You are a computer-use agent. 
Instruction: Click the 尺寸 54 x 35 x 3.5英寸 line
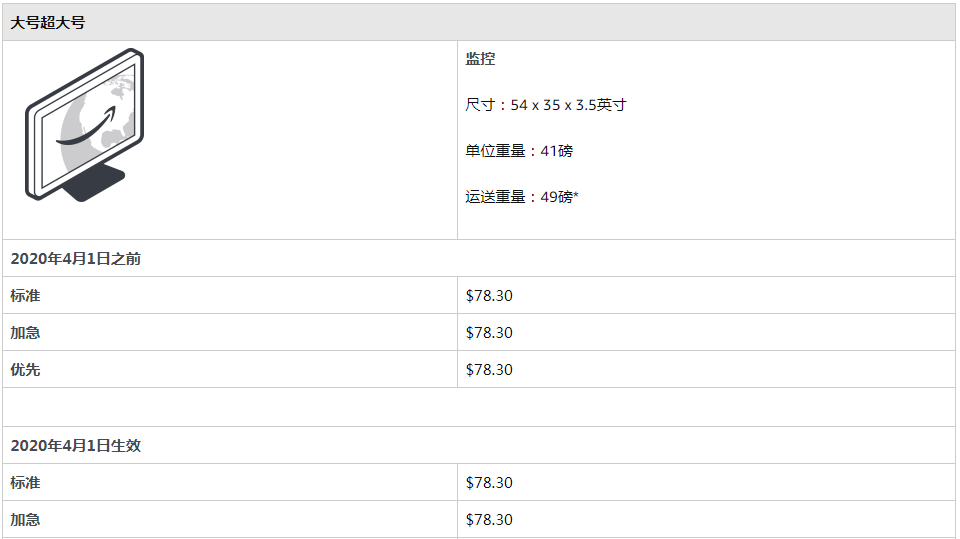(x=545, y=105)
